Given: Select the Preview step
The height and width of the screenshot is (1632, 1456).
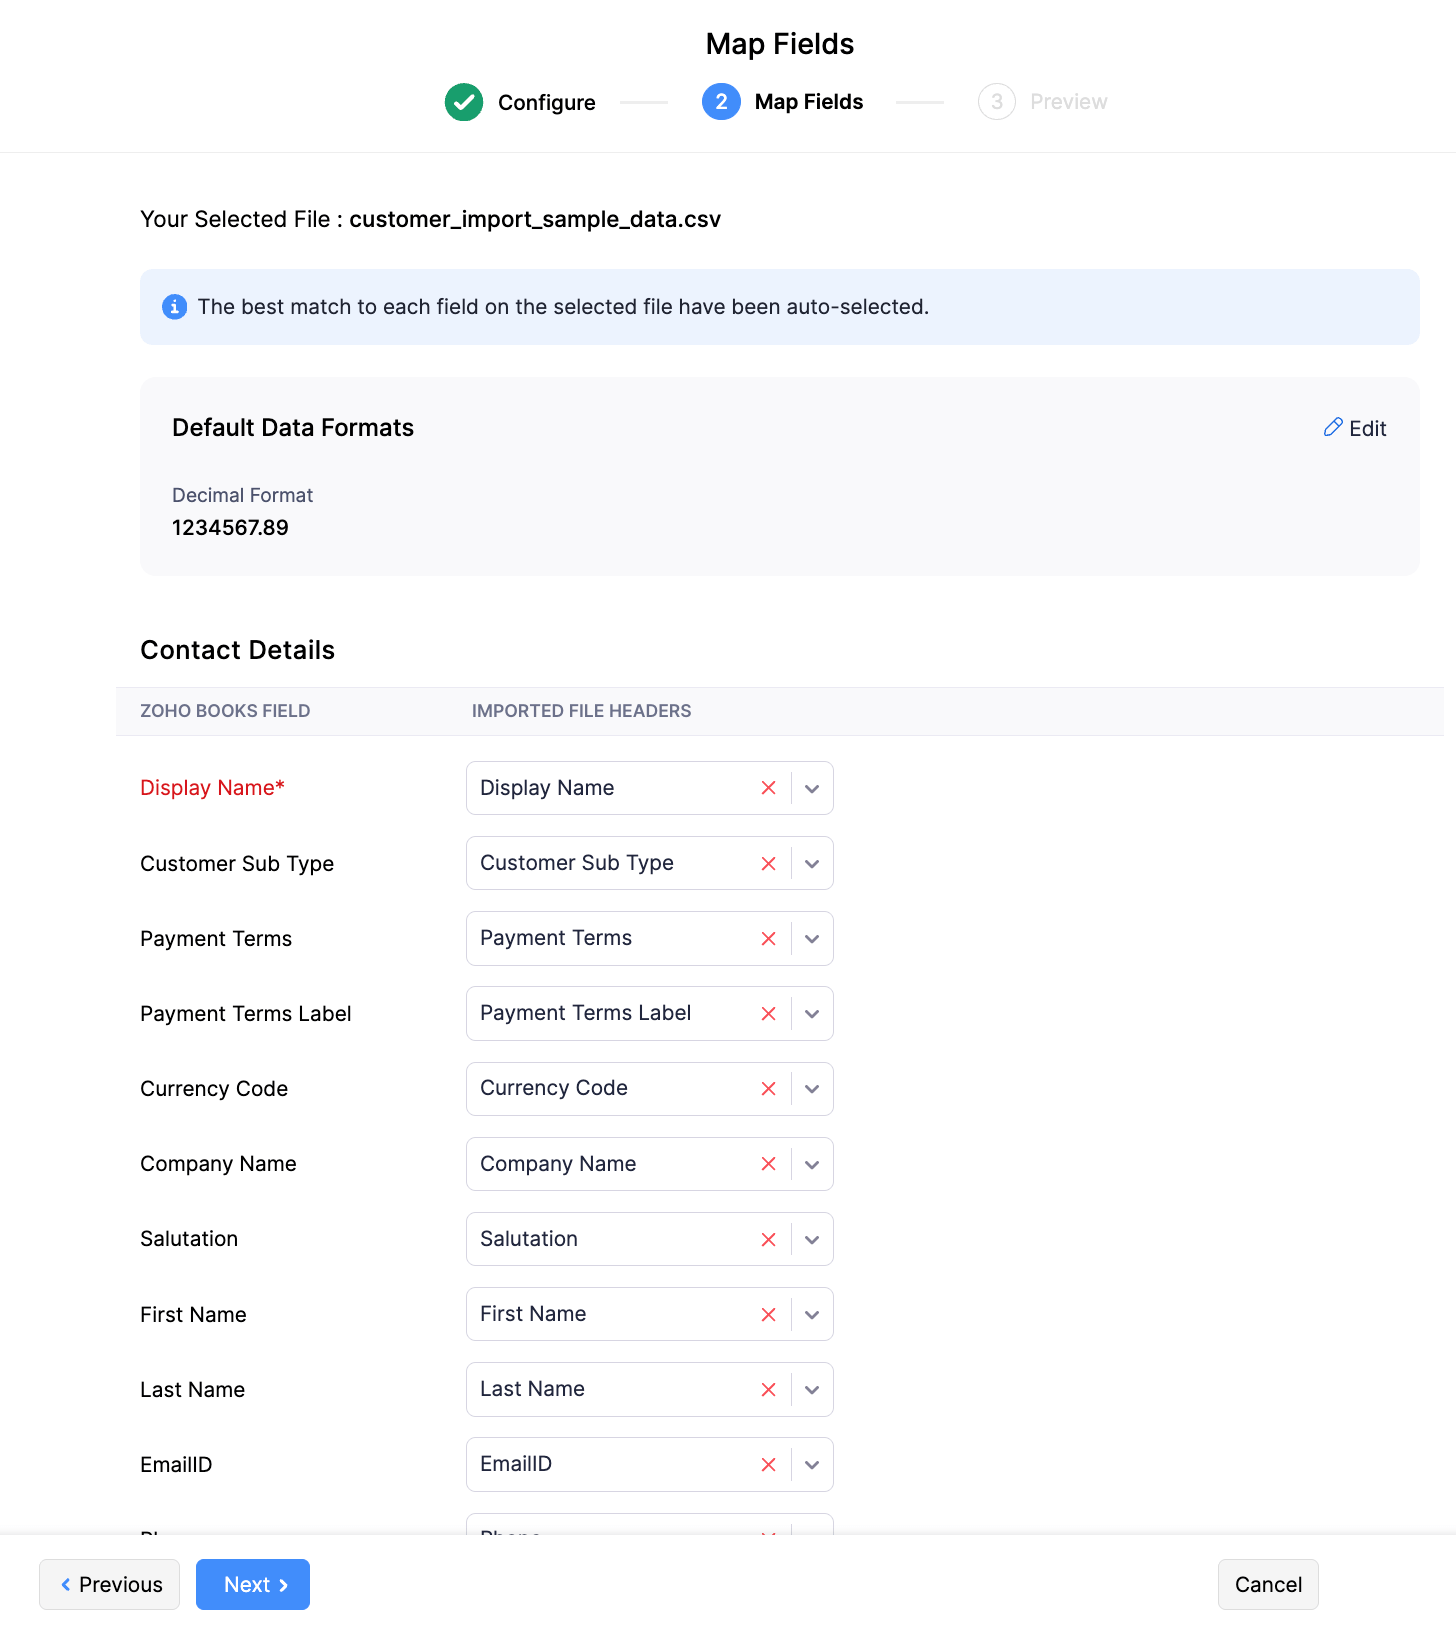Looking at the screenshot, I should [x=1067, y=102].
